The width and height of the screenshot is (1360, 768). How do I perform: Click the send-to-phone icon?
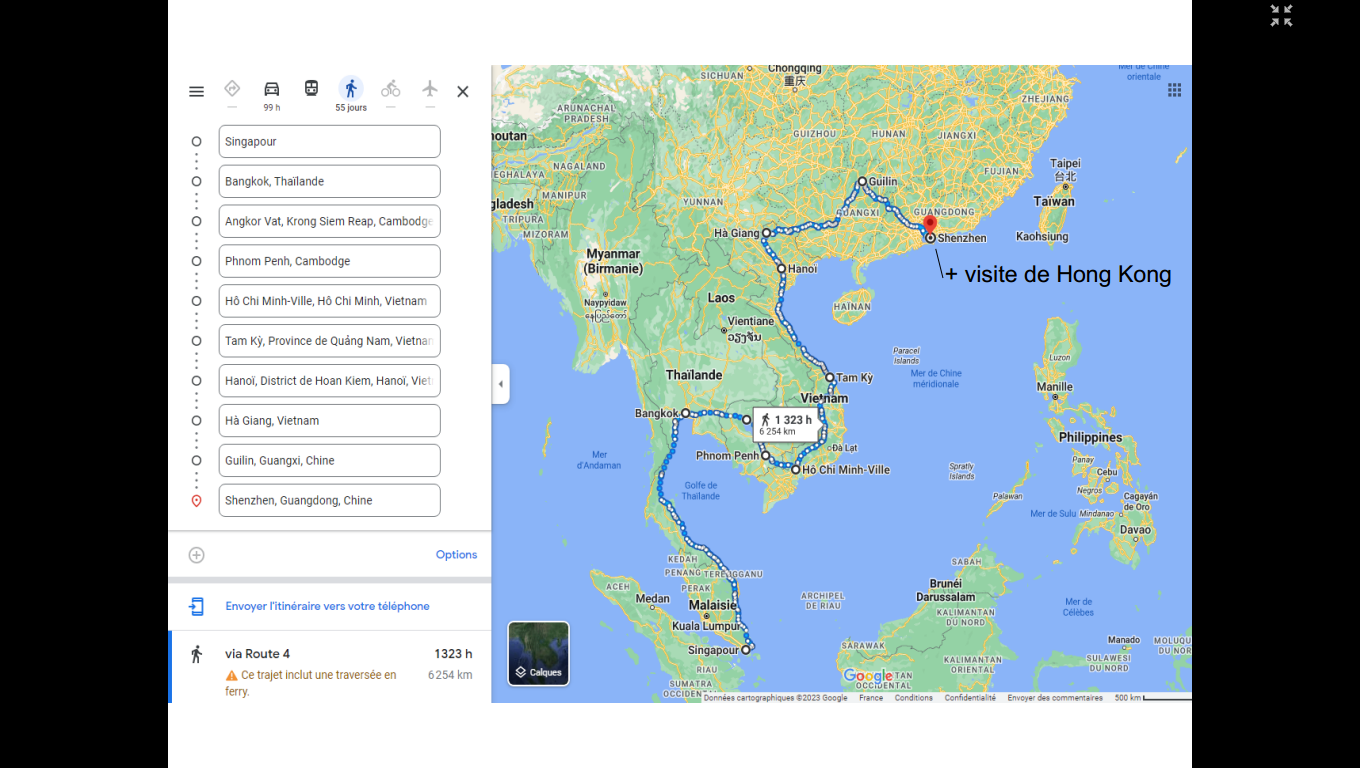tap(197, 606)
